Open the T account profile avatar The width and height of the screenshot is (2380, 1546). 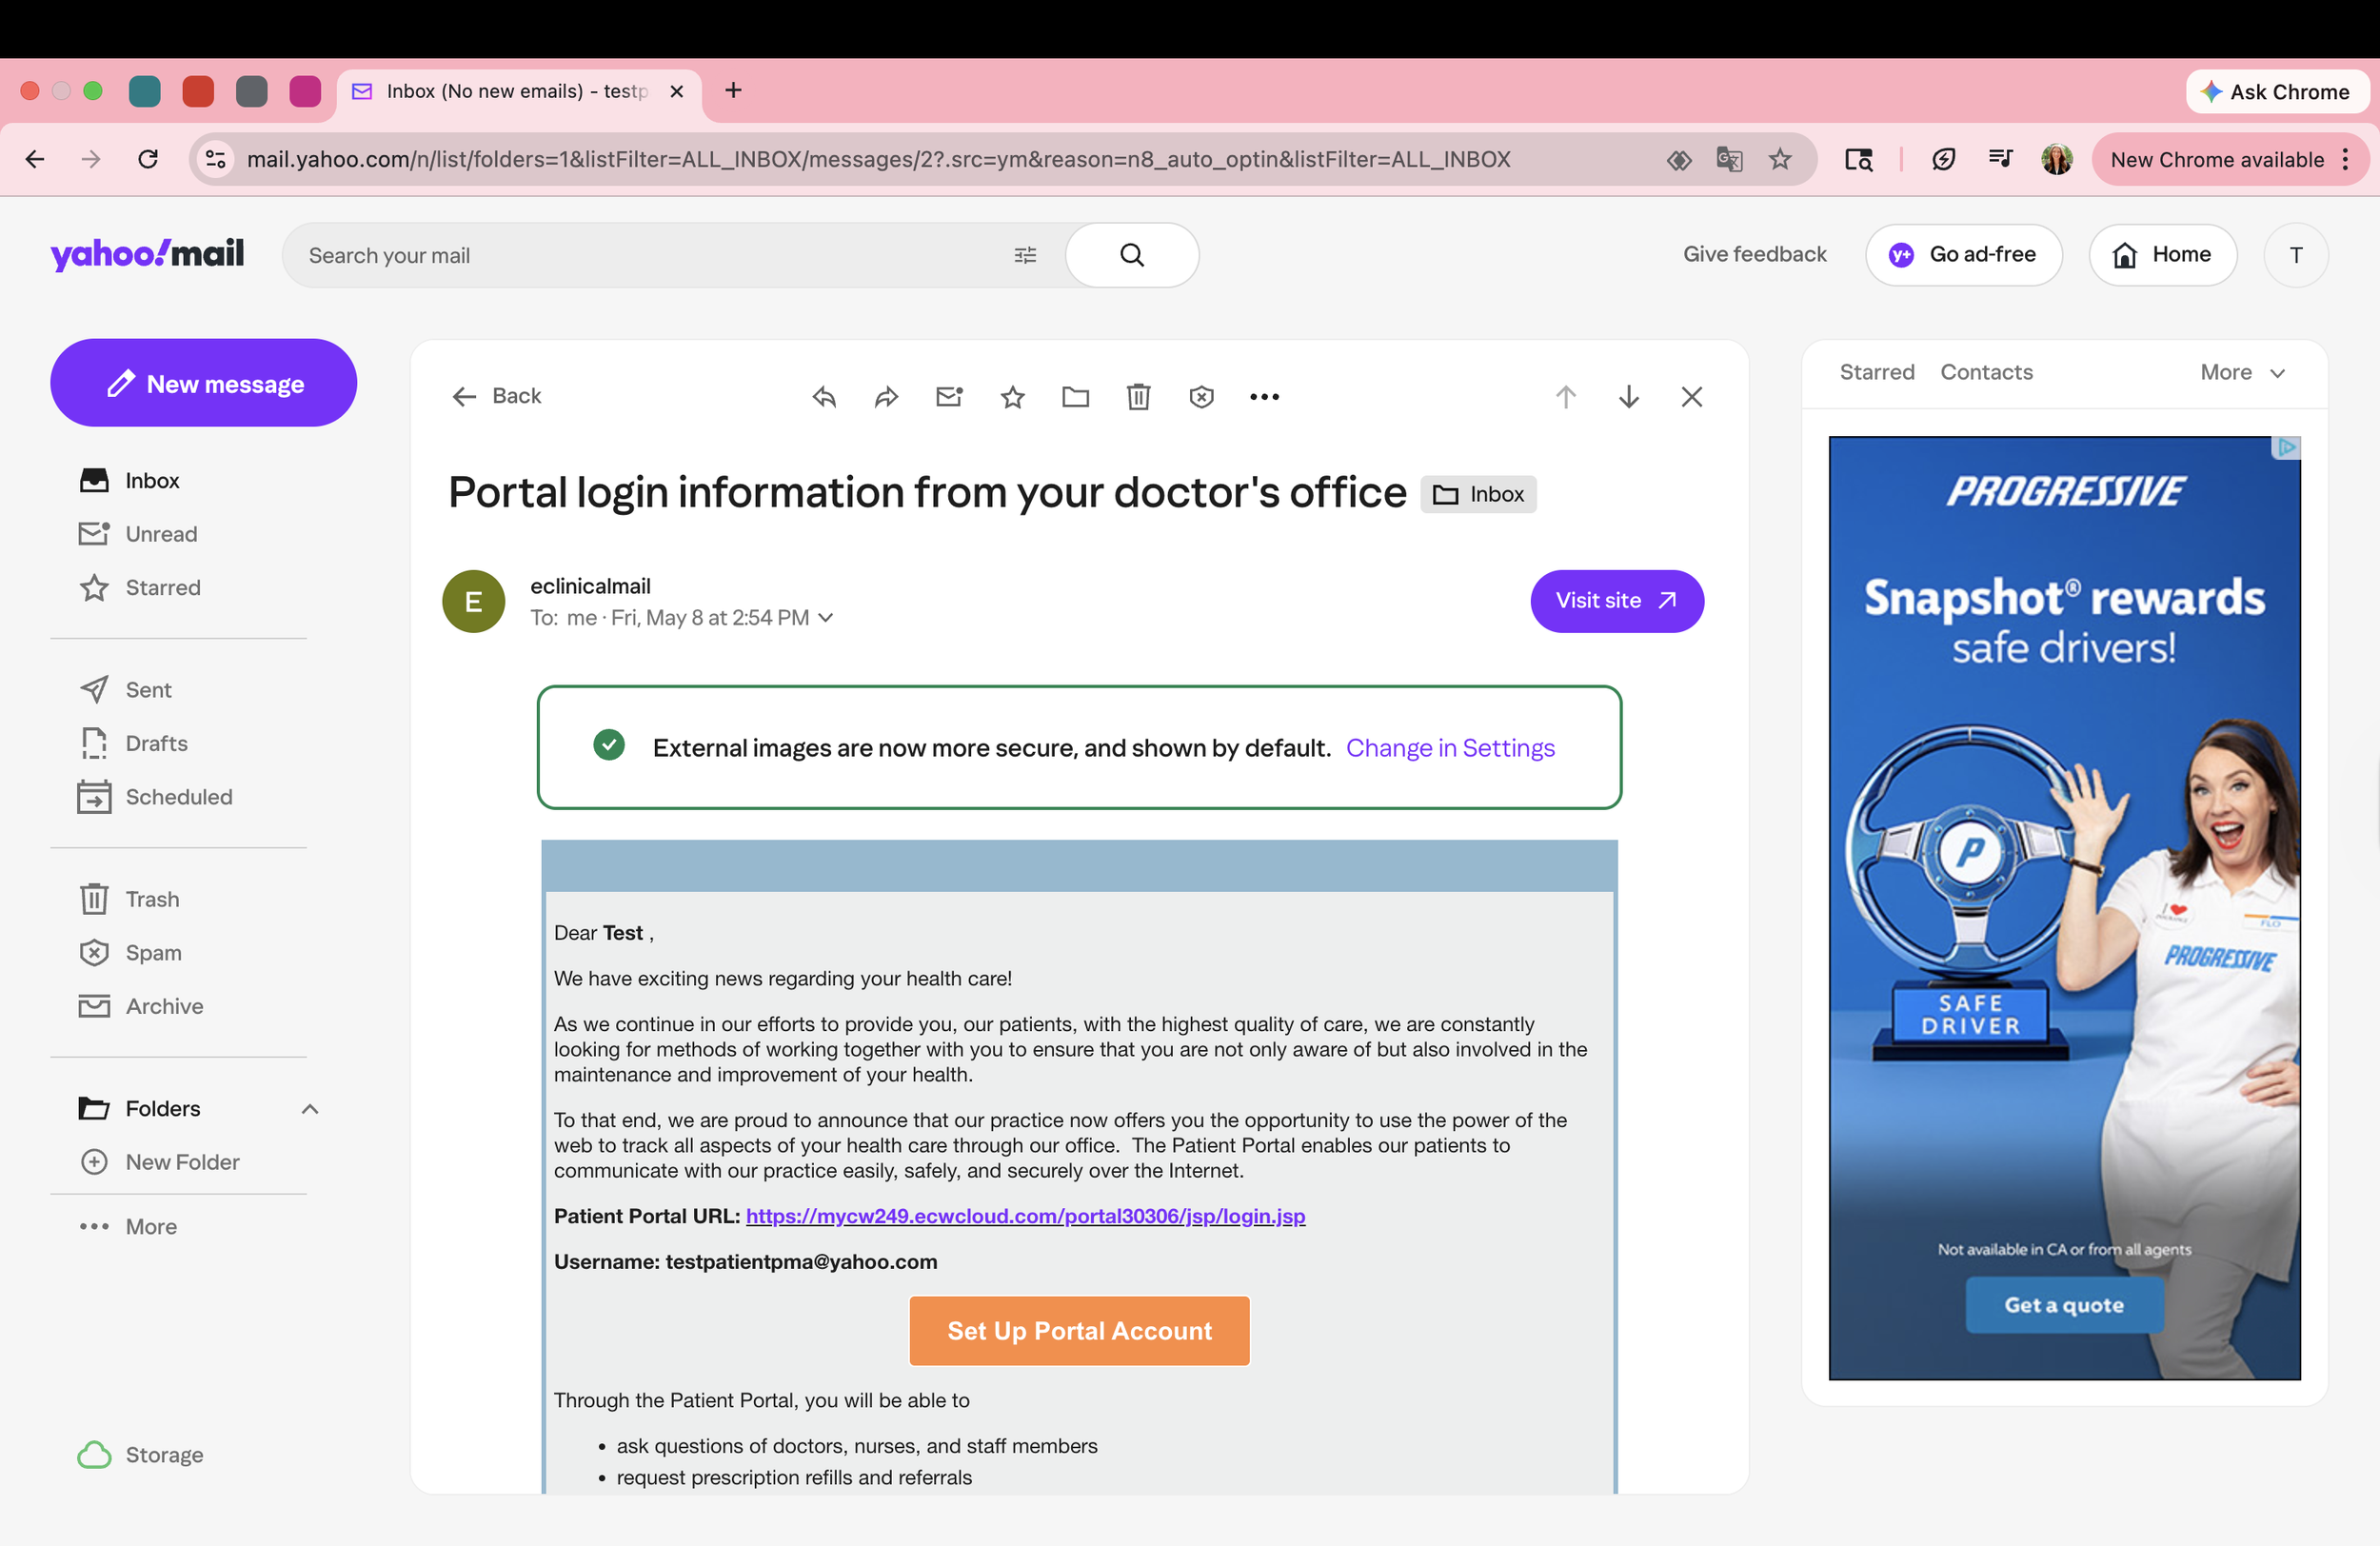coord(2296,255)
